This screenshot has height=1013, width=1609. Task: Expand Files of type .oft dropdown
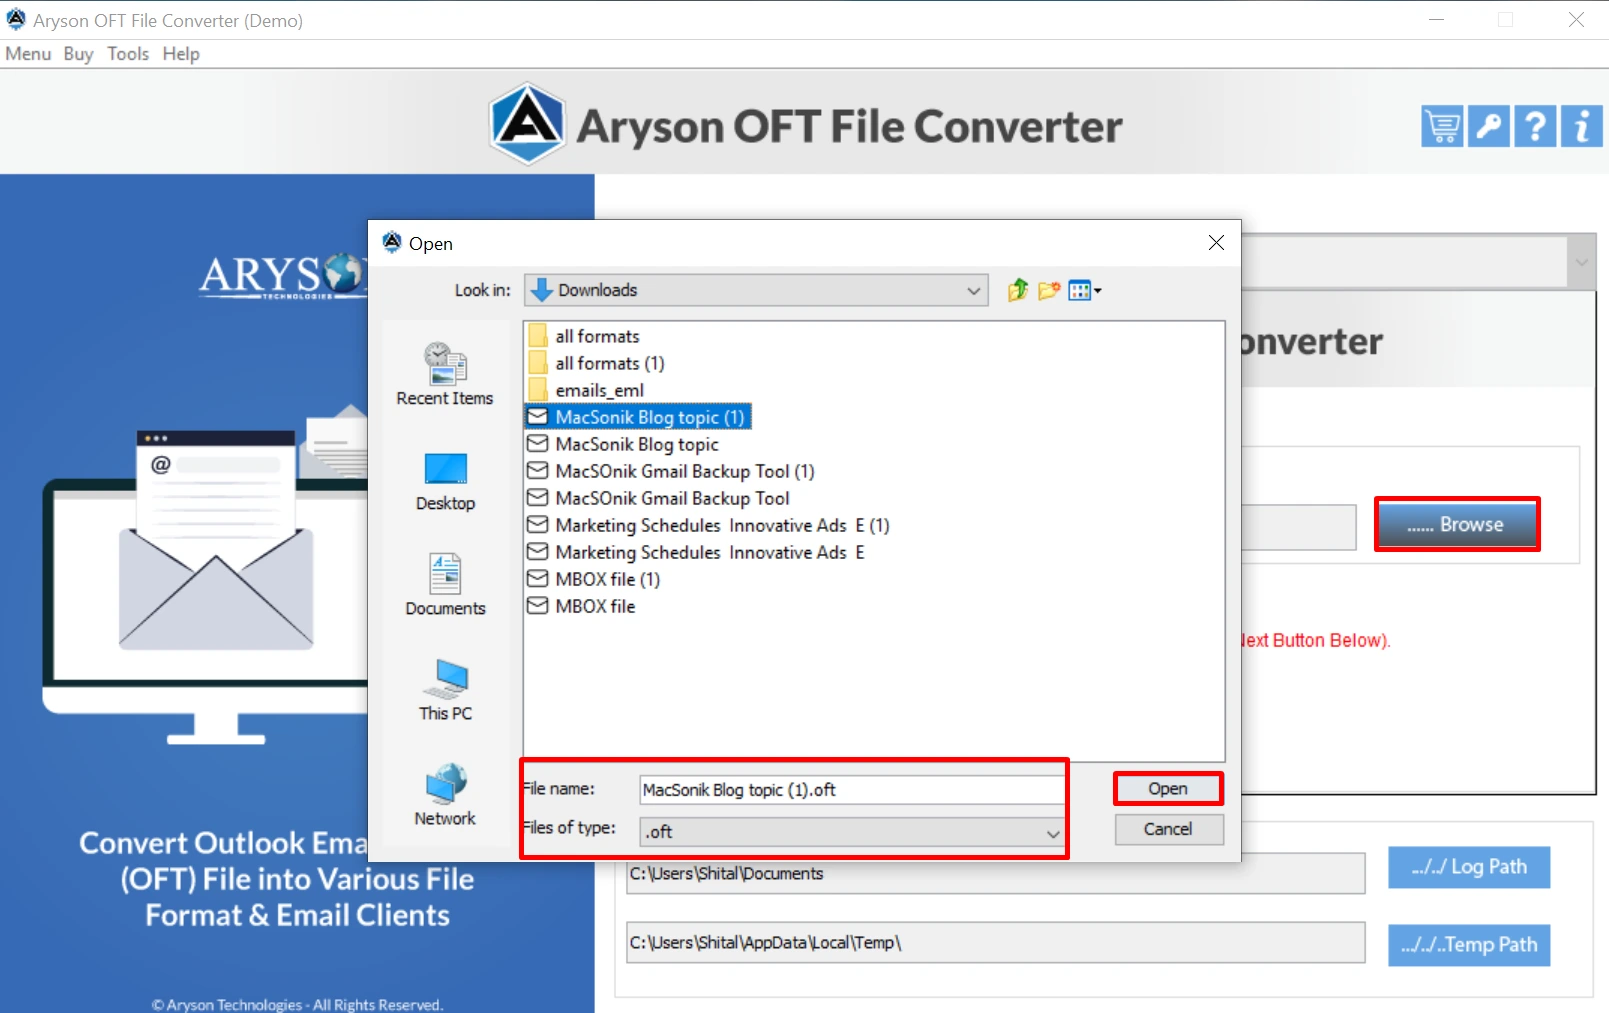tap(1052, 832)
